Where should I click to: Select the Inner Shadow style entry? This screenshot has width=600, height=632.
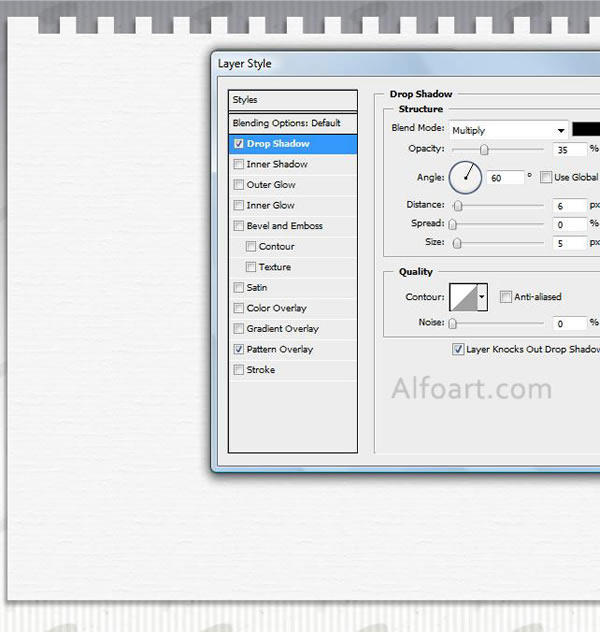click(293, 164)
